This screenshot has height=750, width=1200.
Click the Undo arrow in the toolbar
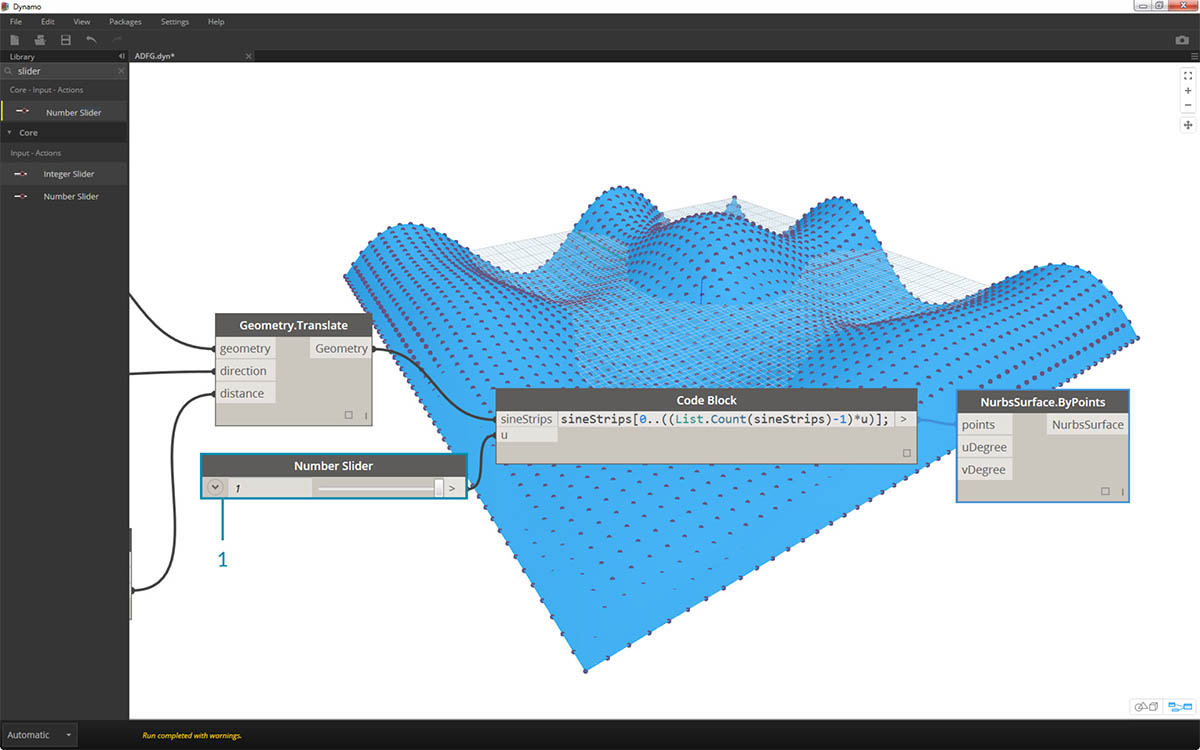[92, 40]
